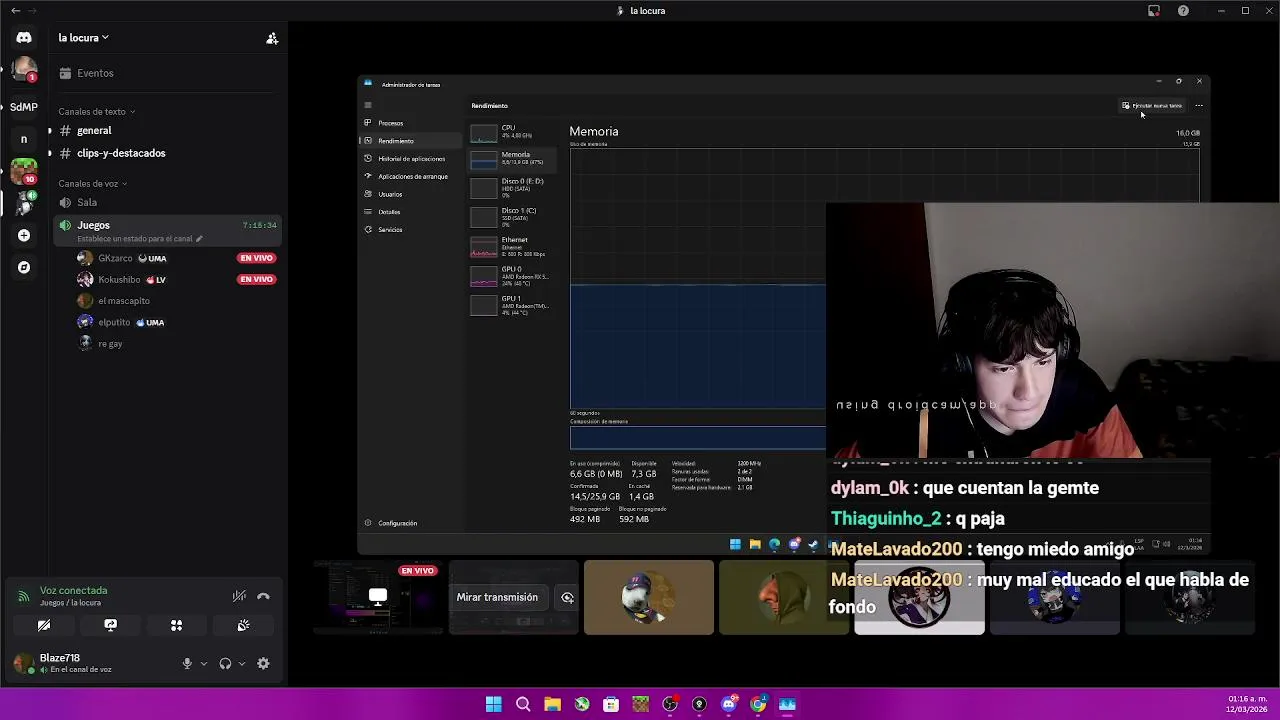
Task: Open taskbar search magnifier
Action: click(523, 705)
